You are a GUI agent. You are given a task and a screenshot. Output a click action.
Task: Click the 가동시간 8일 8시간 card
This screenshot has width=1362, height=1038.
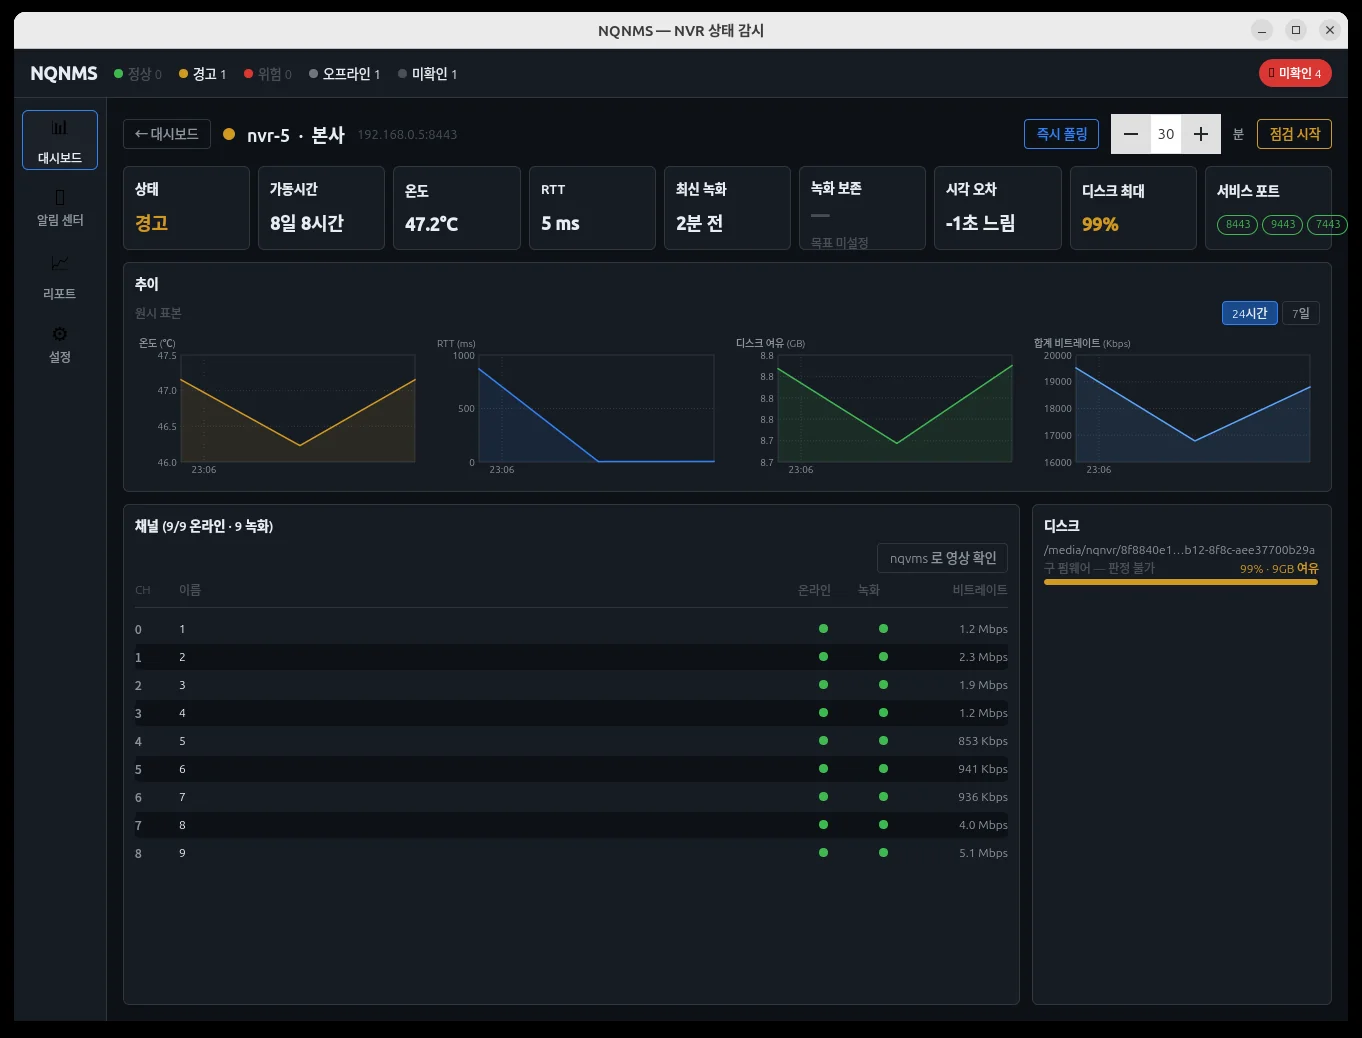[321, 208]
